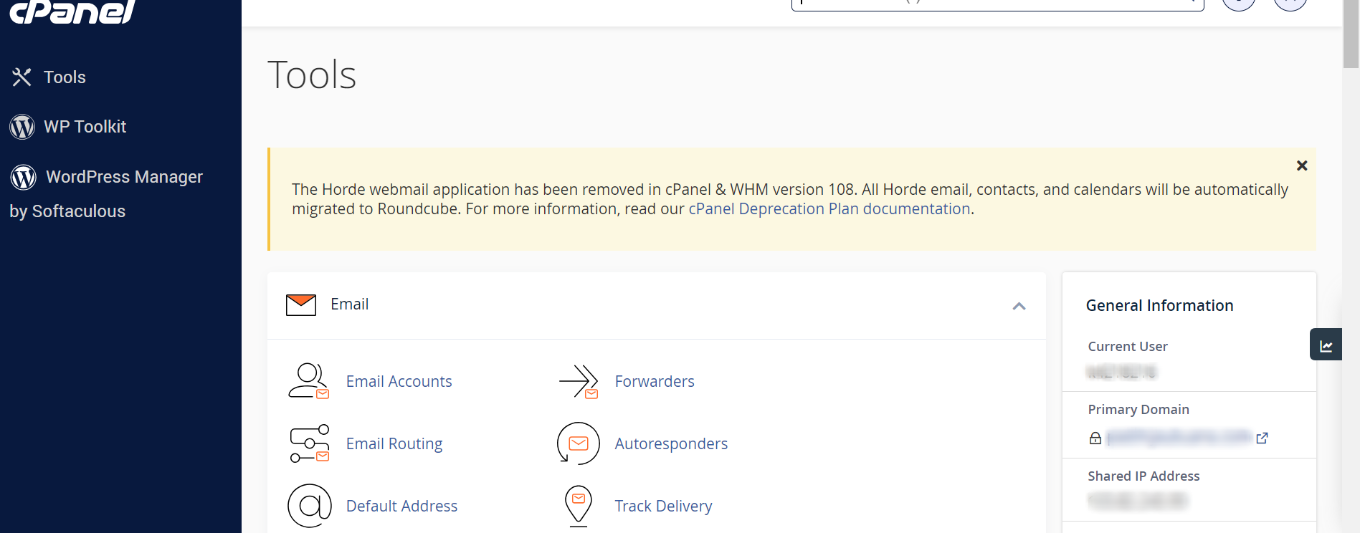Click the Email section envelope icon
Image resolution: width=1360 pixels, height=533 pixels.
pyautogui.click(x=301, y=304)
